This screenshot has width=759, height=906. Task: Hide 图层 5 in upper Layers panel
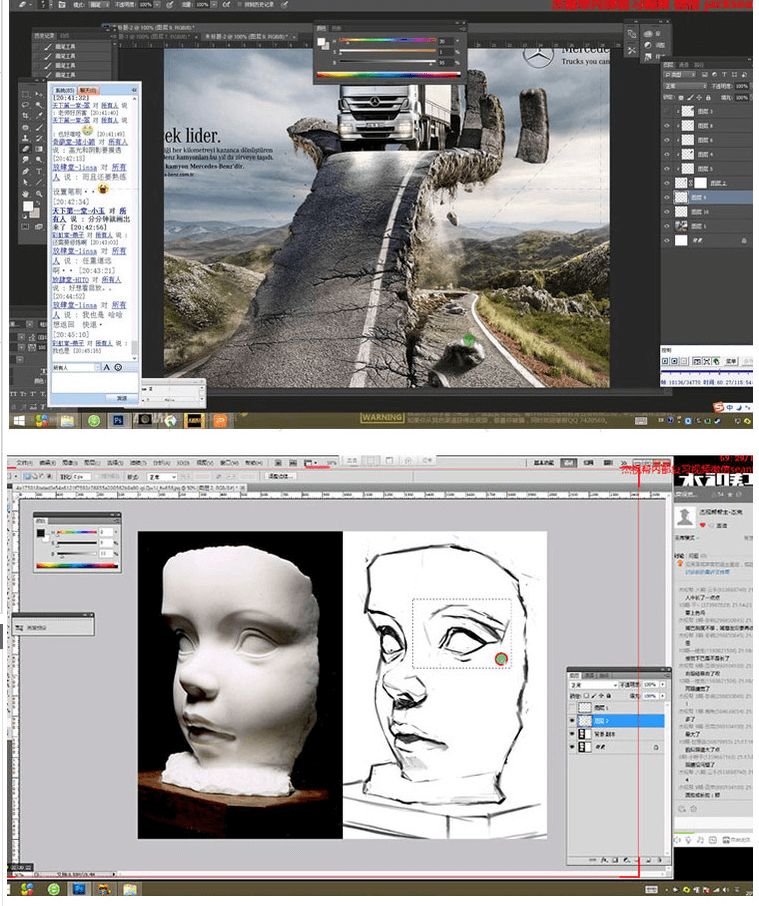point(667,169)
